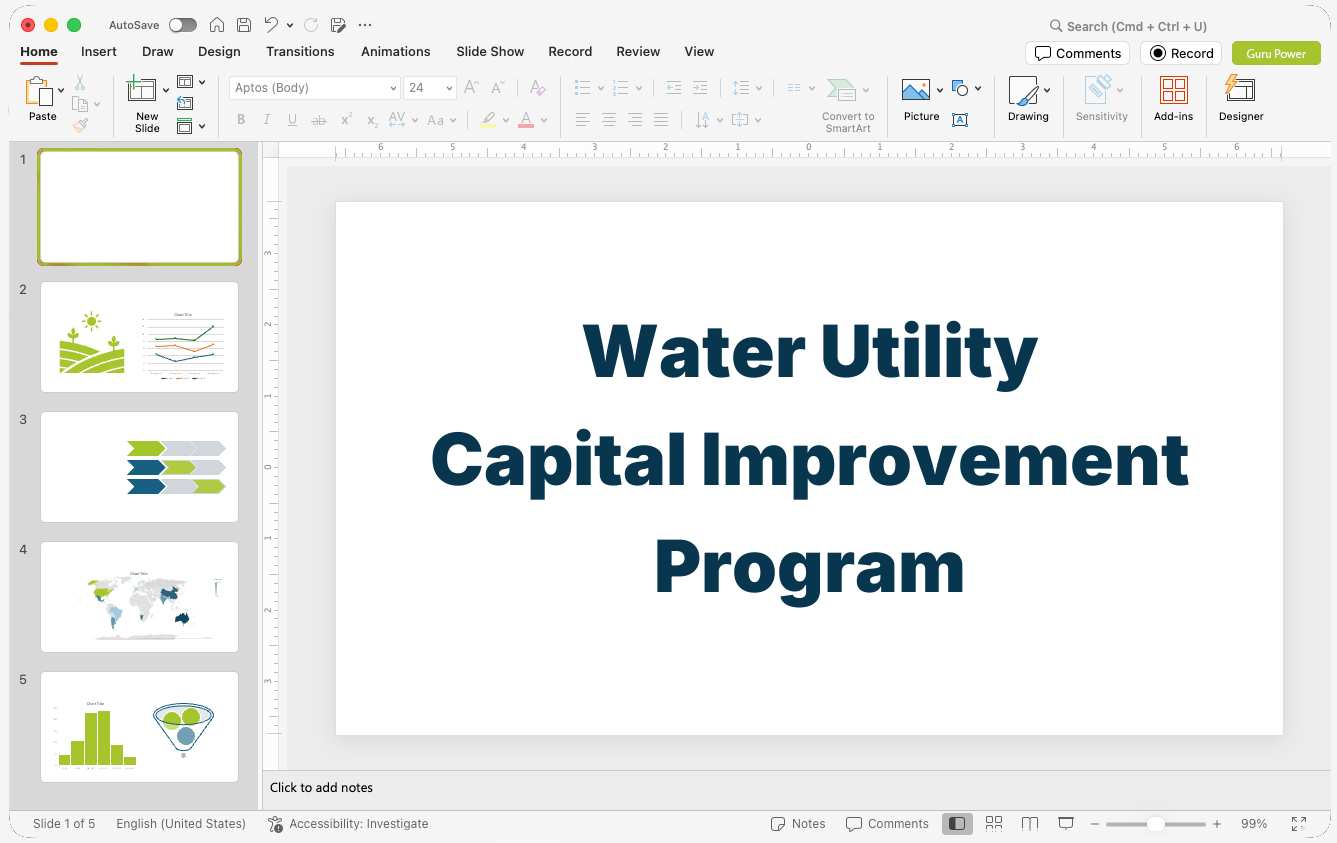Click the text highlight color swatch

pyautogui.click(x=488, y=120)
